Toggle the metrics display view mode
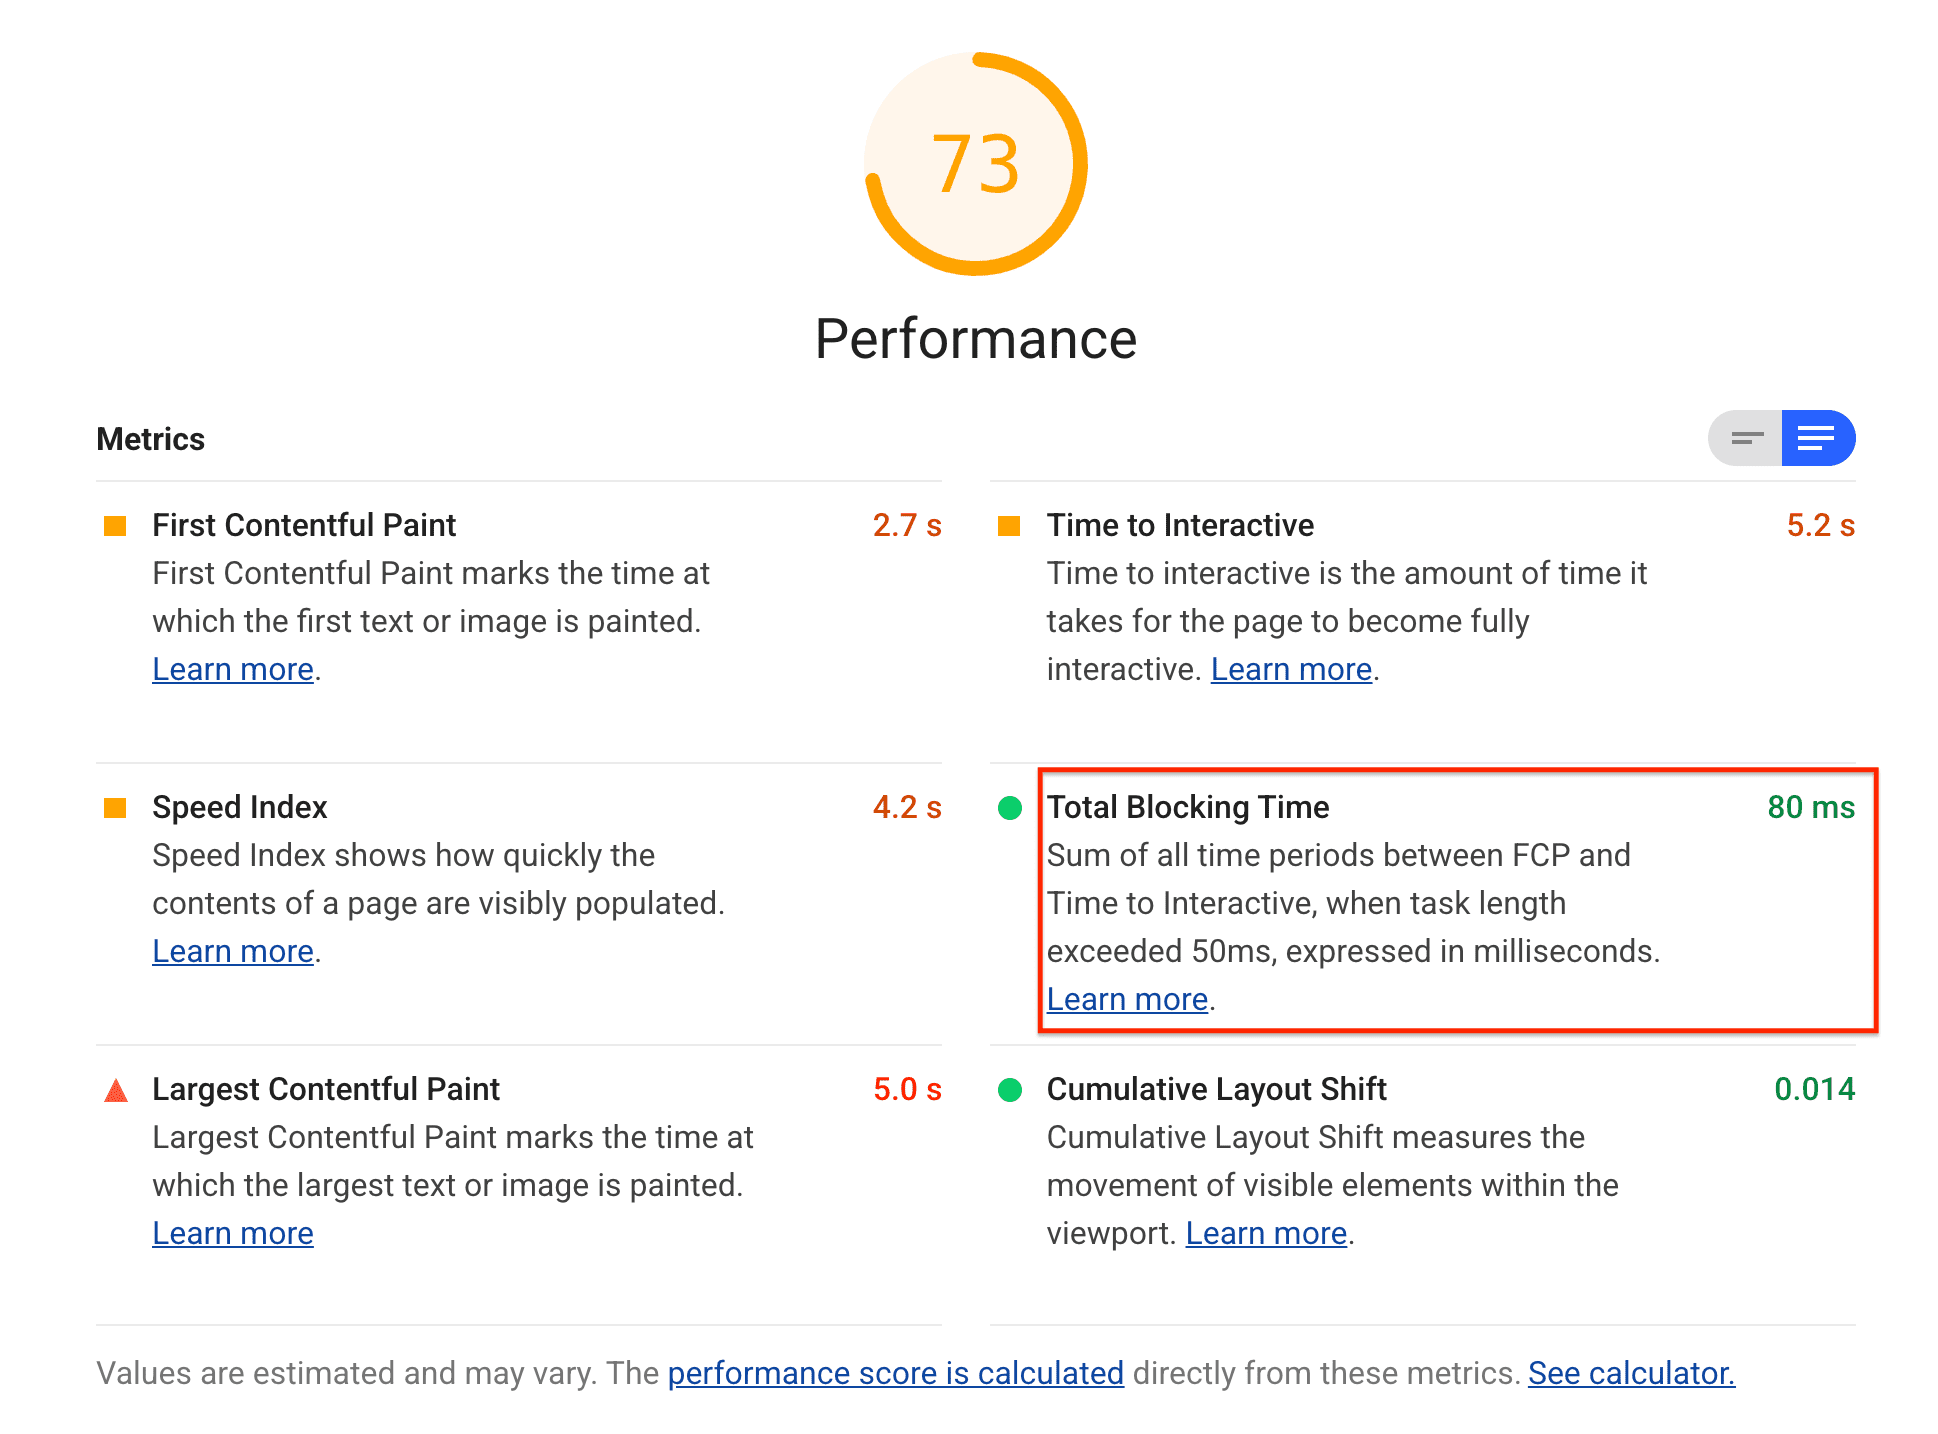Viewport: 1938px width, 1434px height. (1747, 440)
